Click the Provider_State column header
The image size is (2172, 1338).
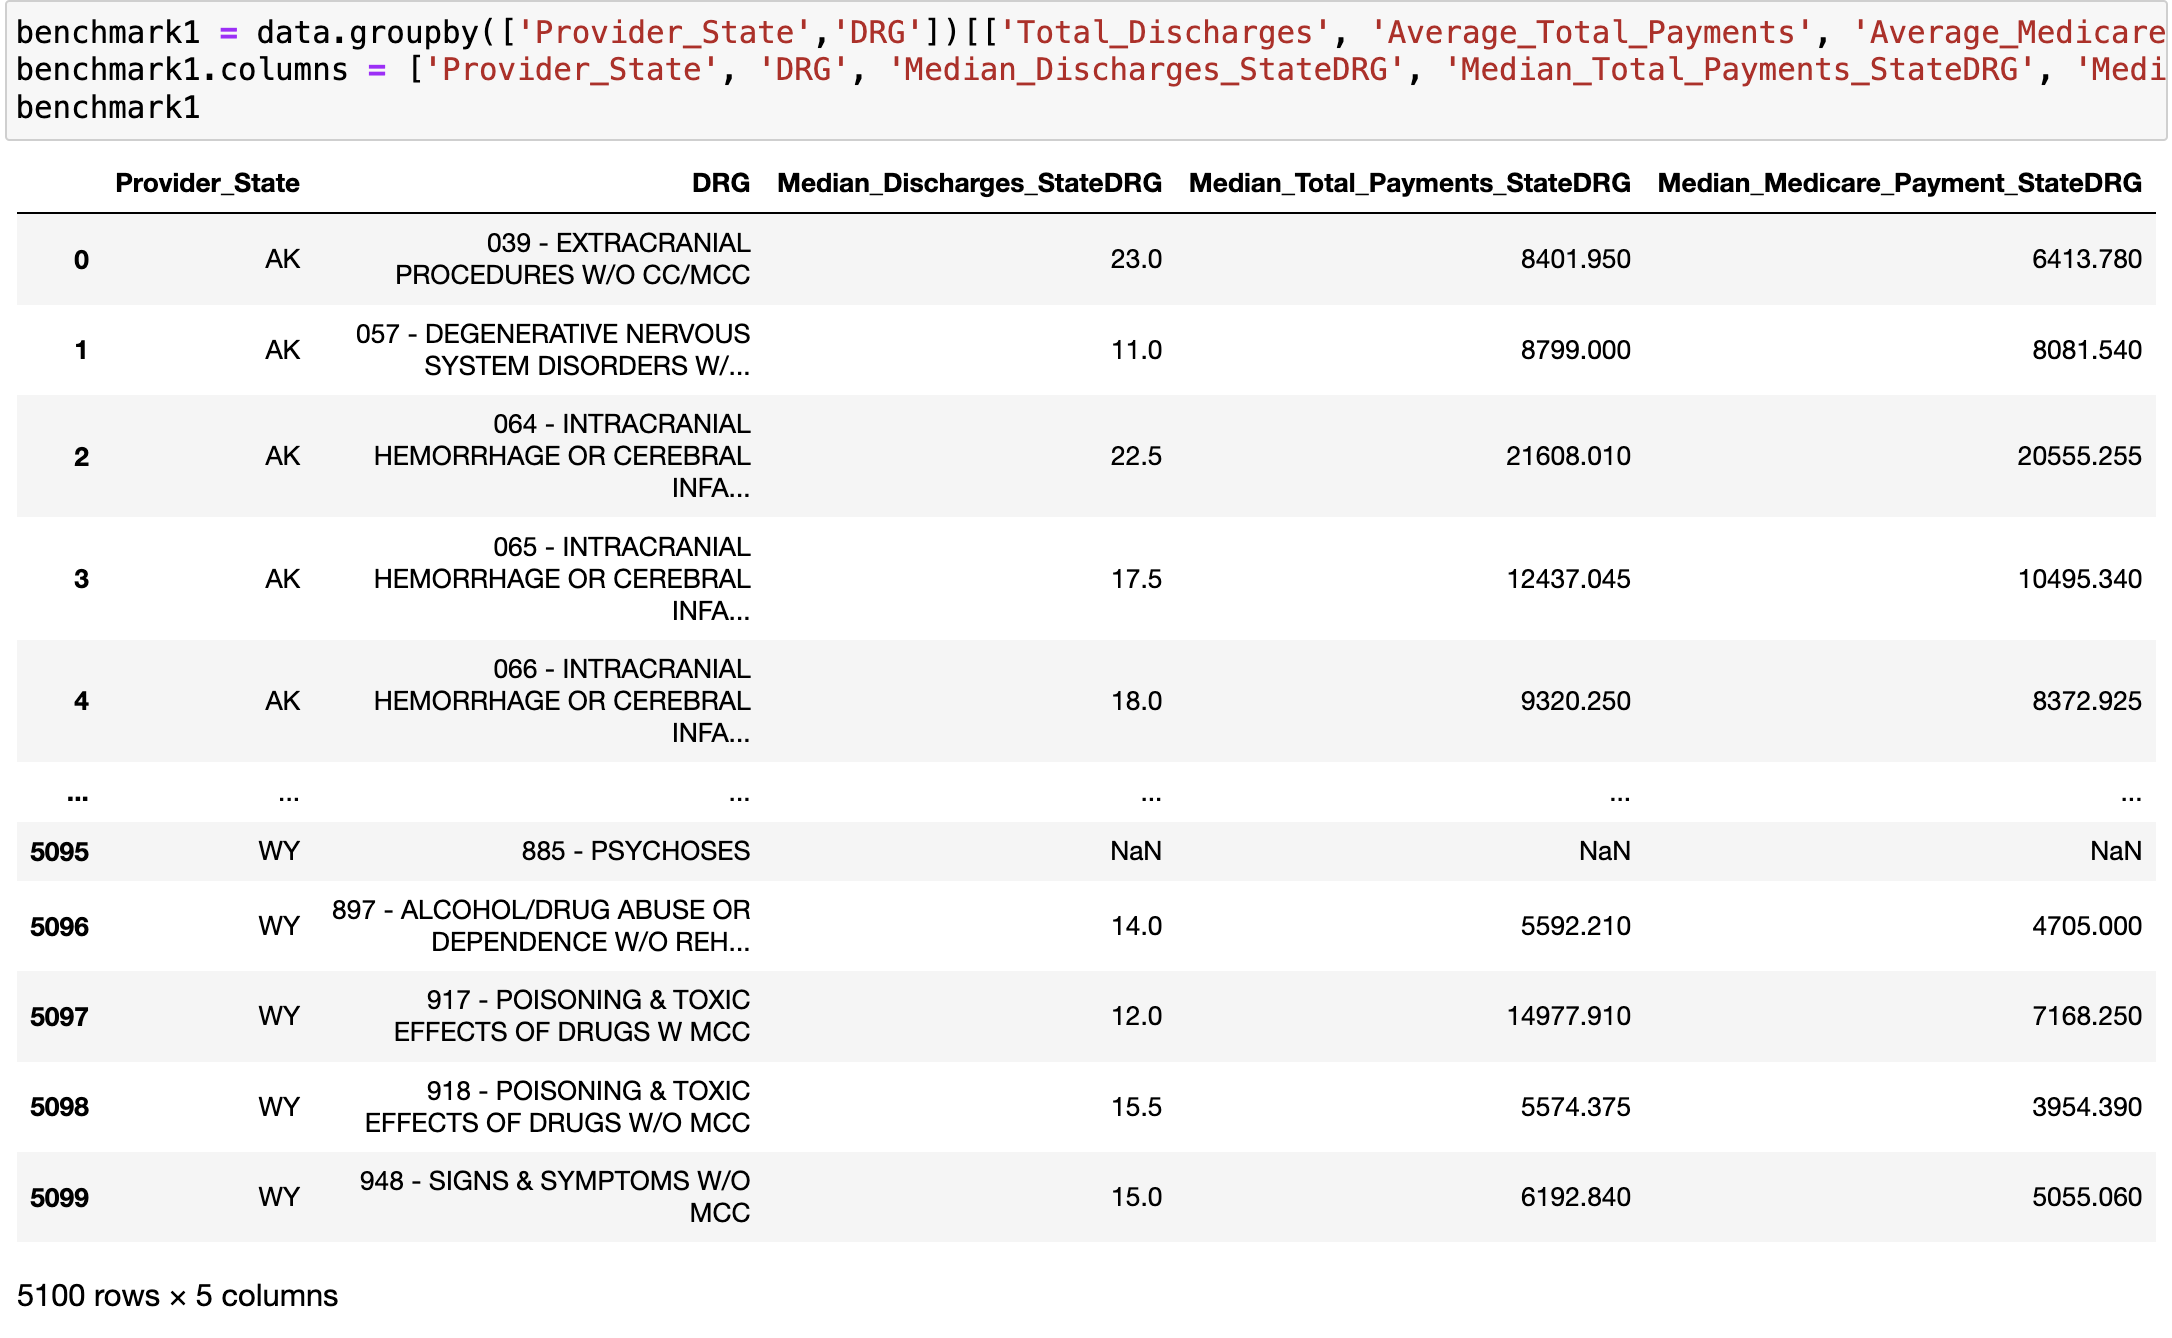207,183
